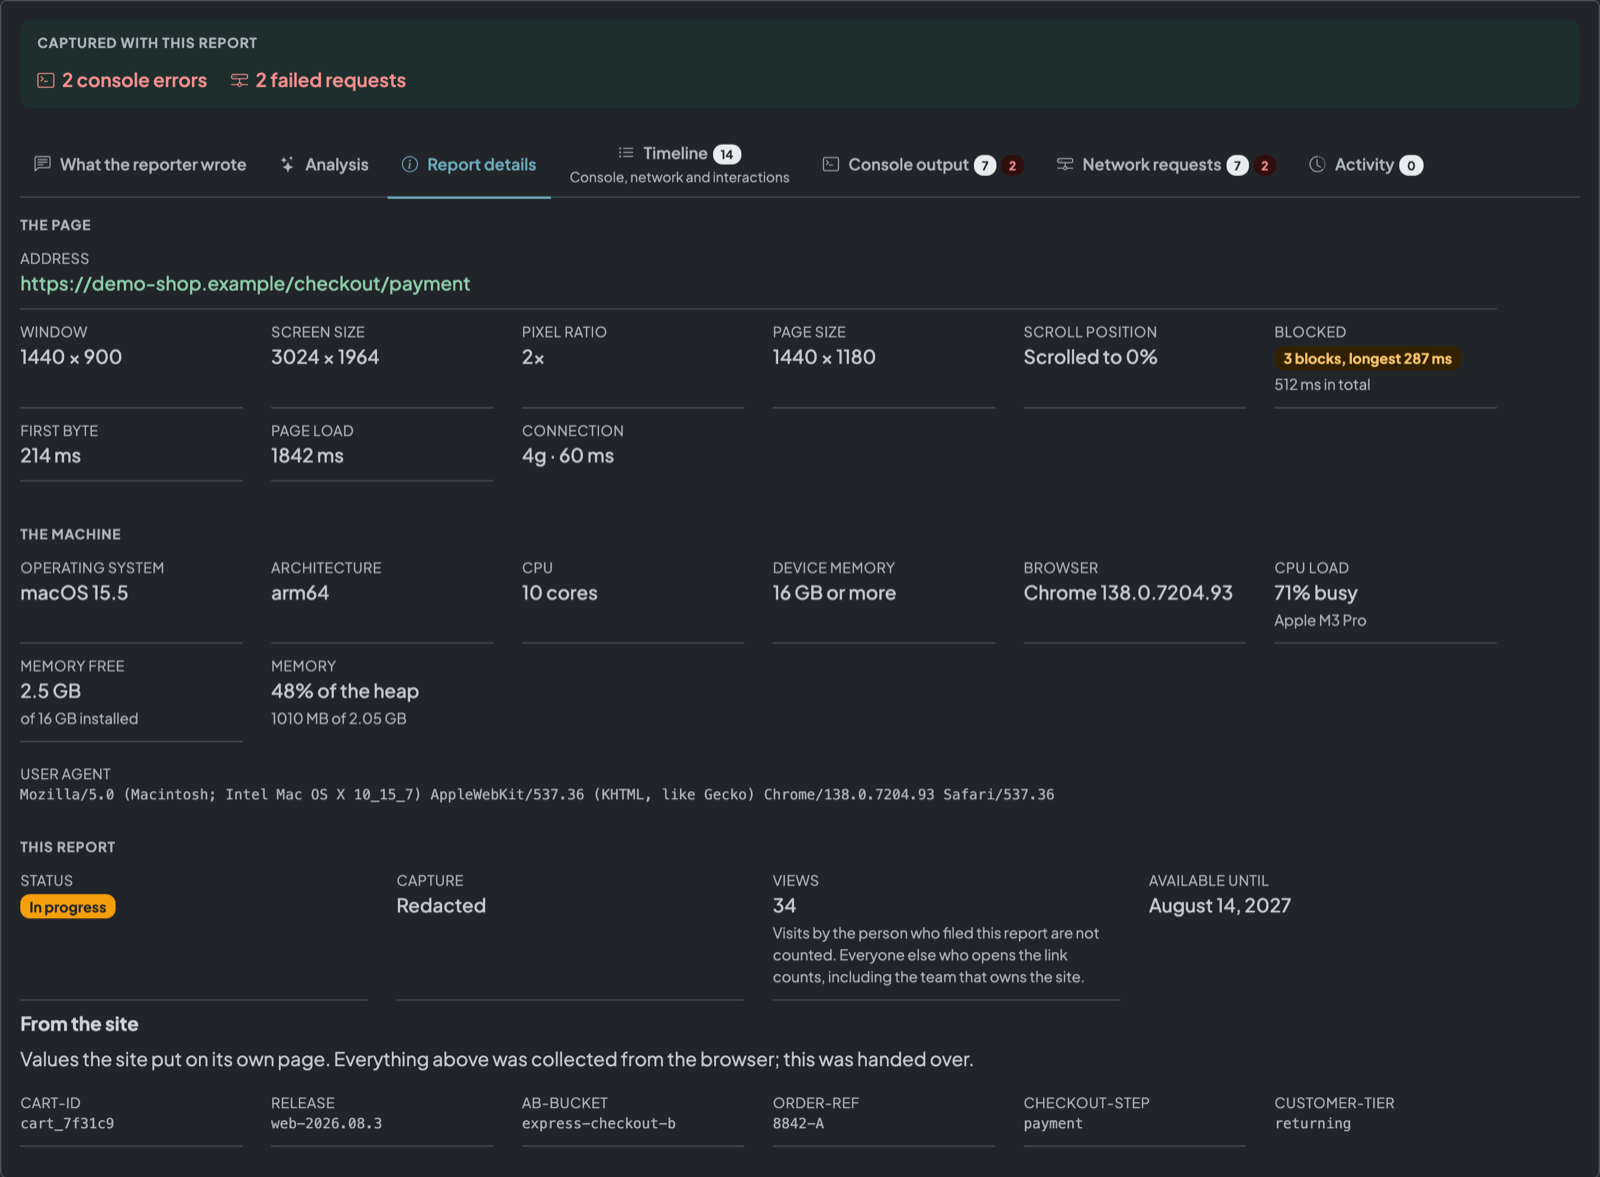The width and height of the screenshot is (1600, 1177).
Task: Click the window value 1440 × 900
Action: pos(71,357)
